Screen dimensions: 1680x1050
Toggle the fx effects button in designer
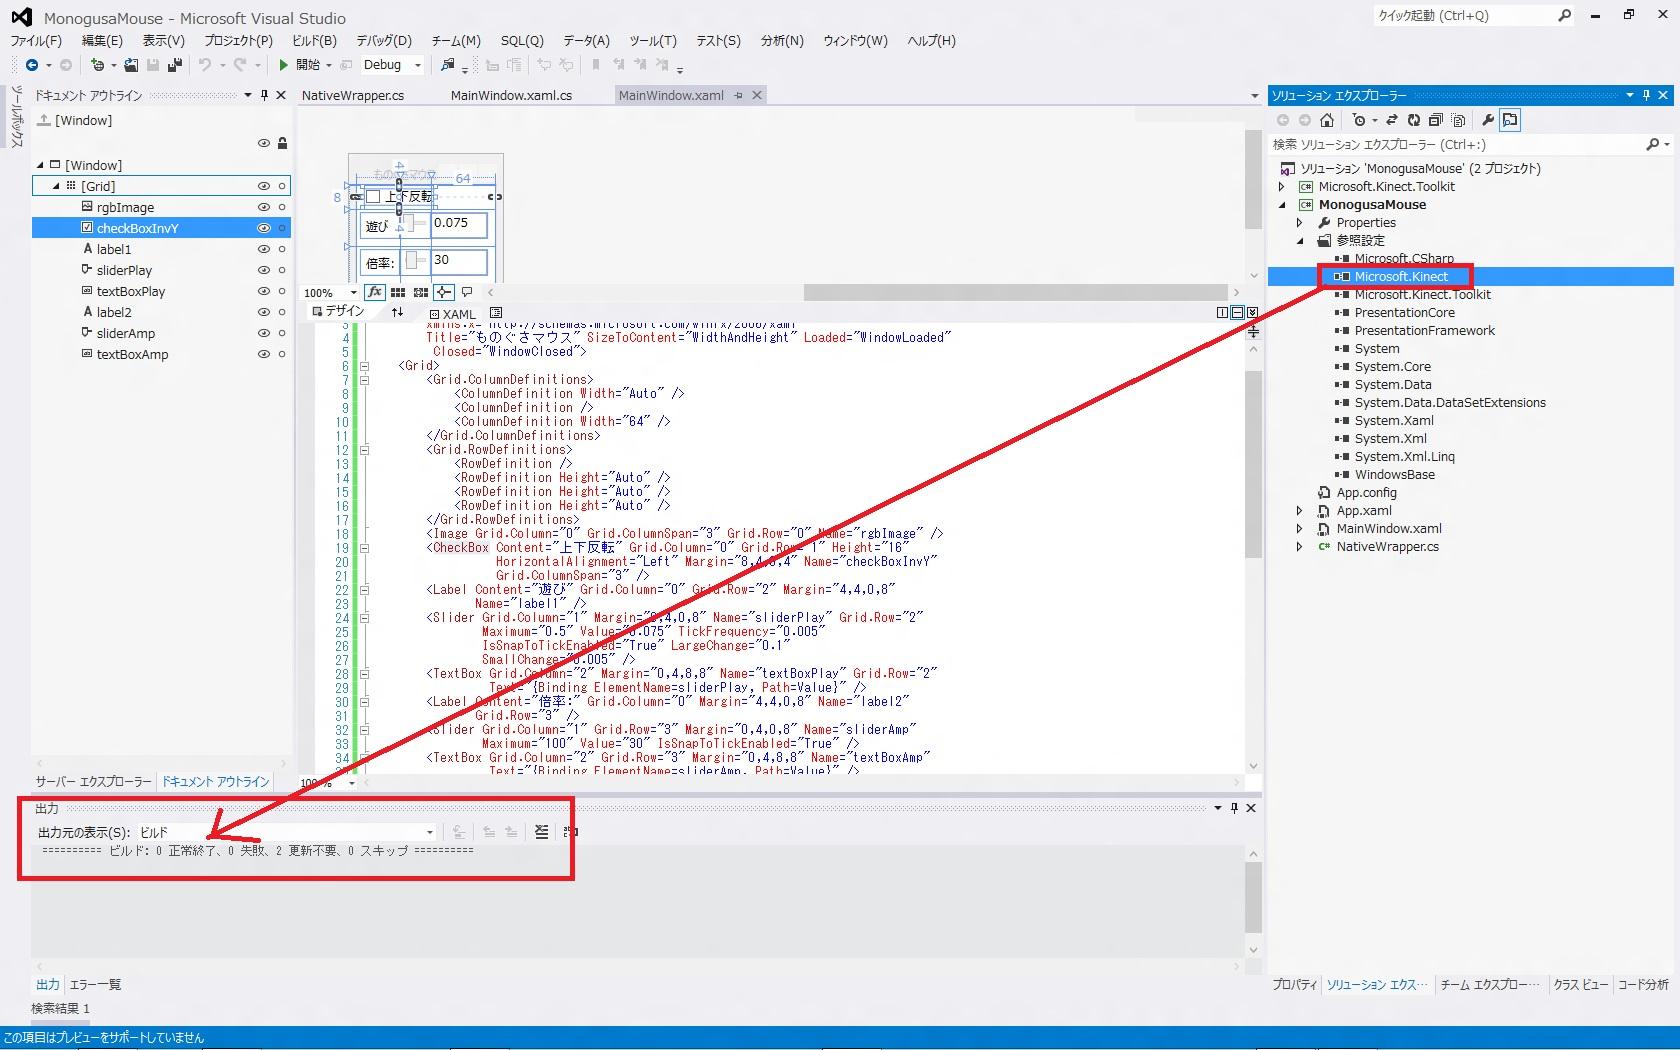pos(375,292)
